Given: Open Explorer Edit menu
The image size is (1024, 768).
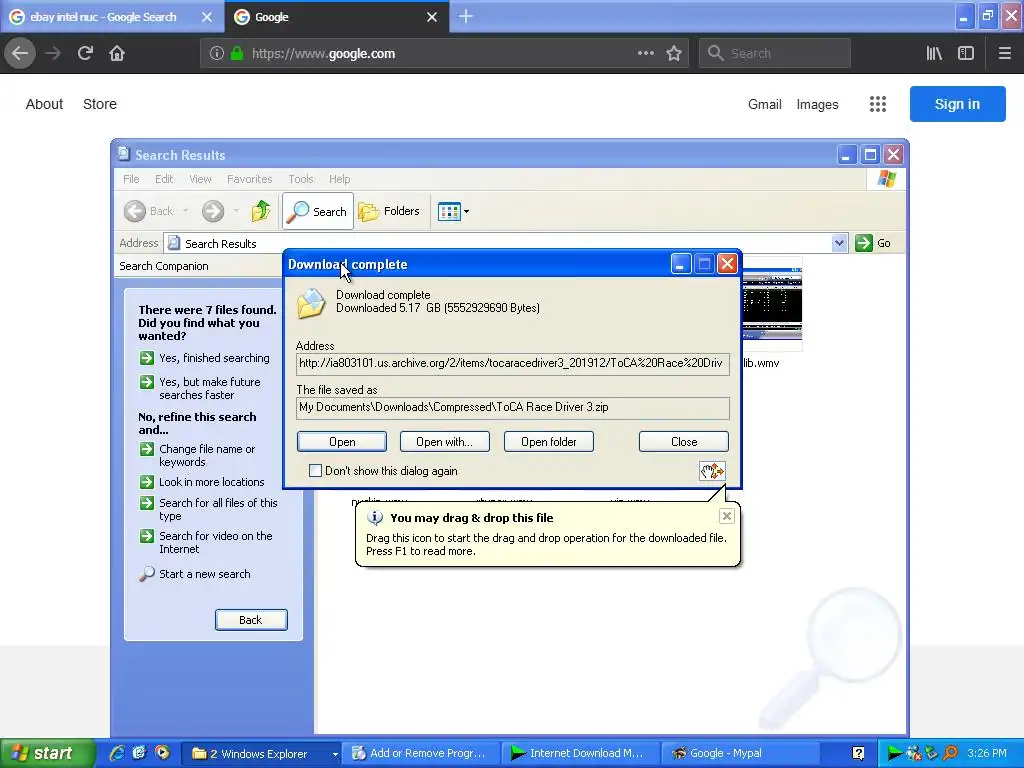Looking at the screenshot, I should [164, 179].
